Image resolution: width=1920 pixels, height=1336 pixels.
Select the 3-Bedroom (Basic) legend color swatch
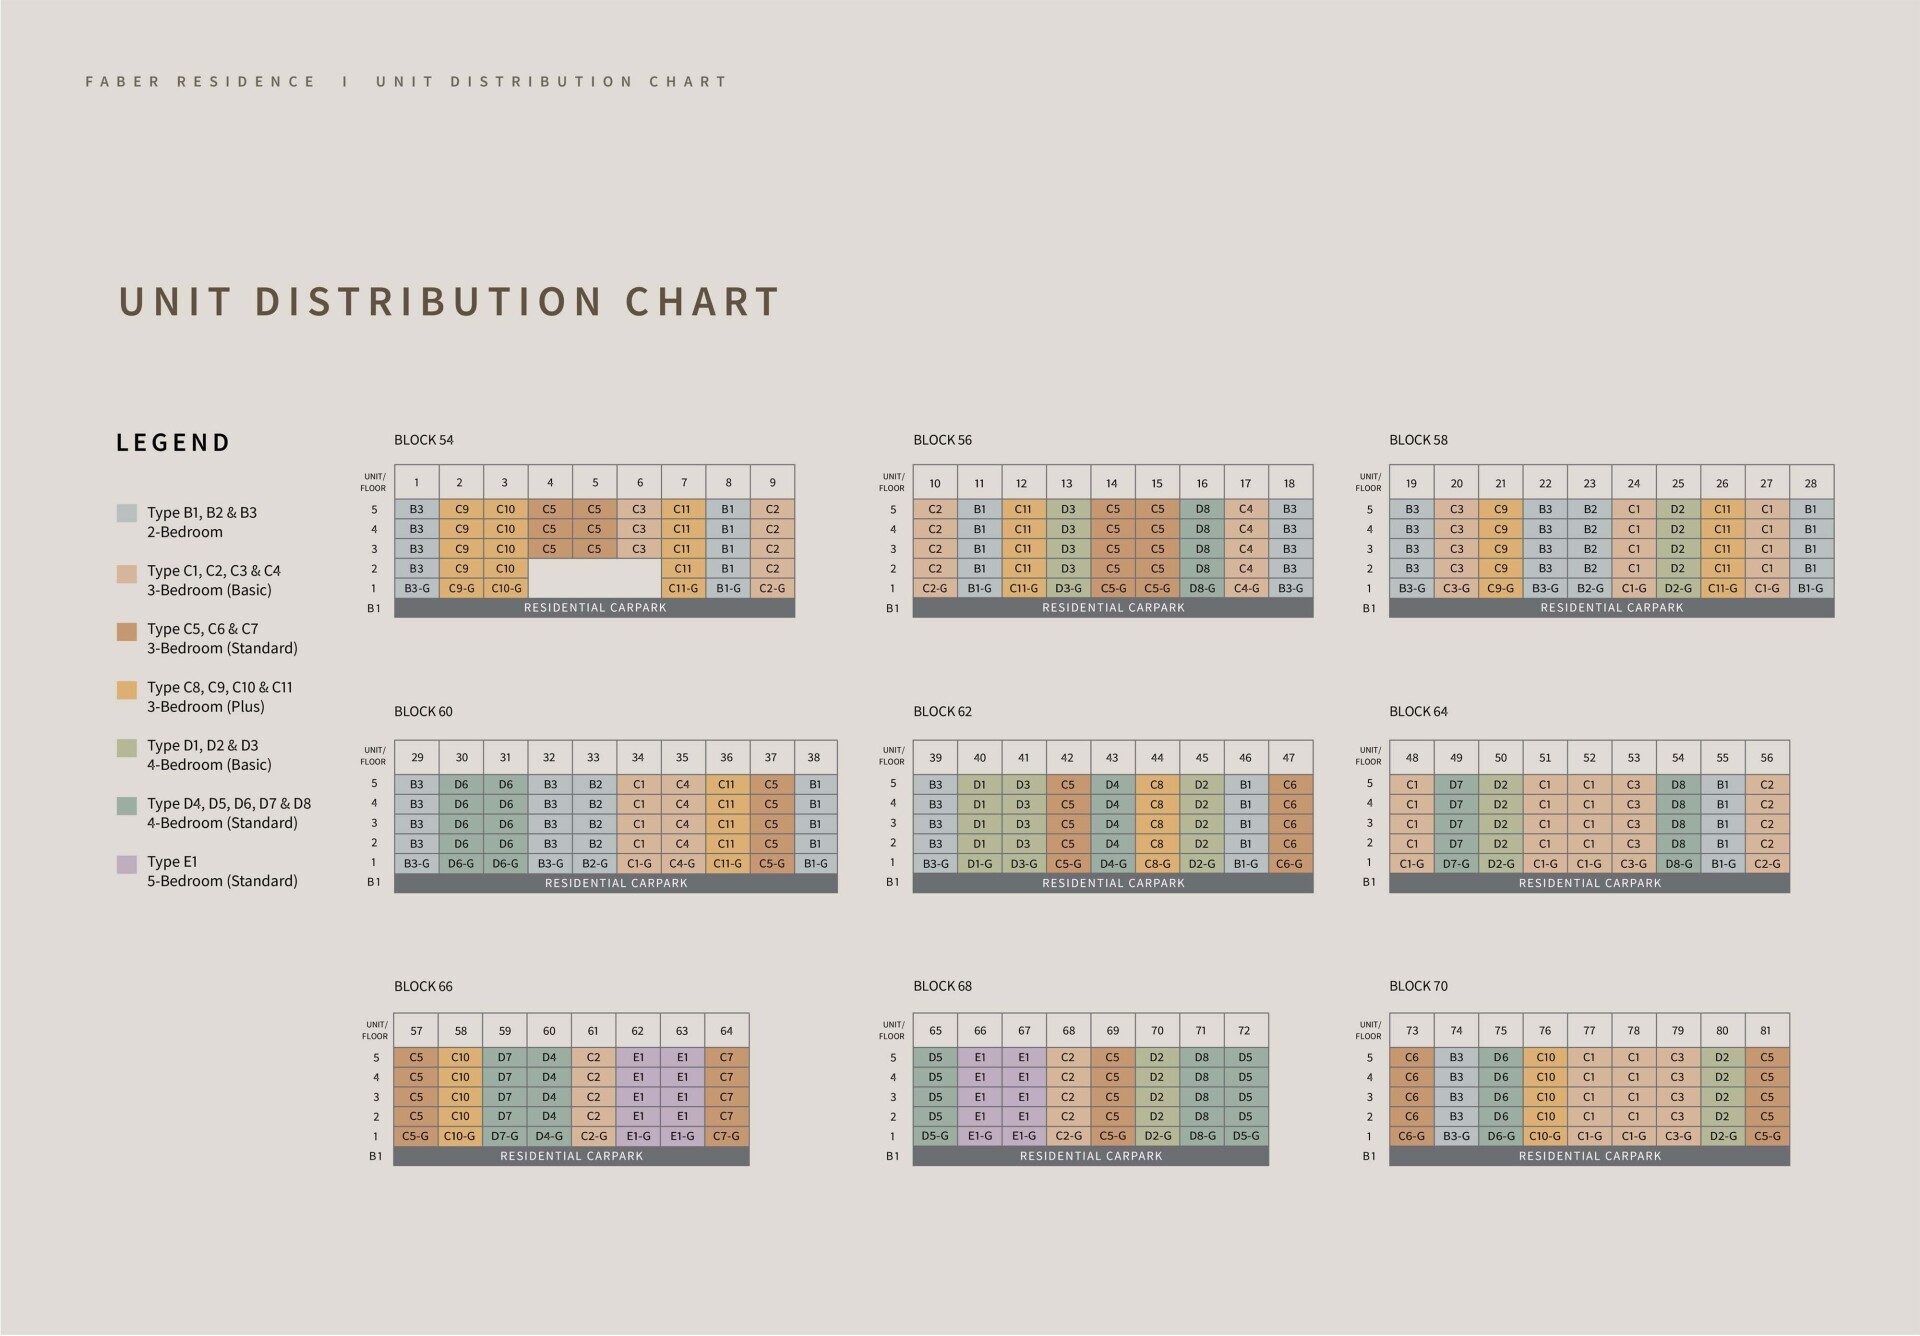click(126, 574)
